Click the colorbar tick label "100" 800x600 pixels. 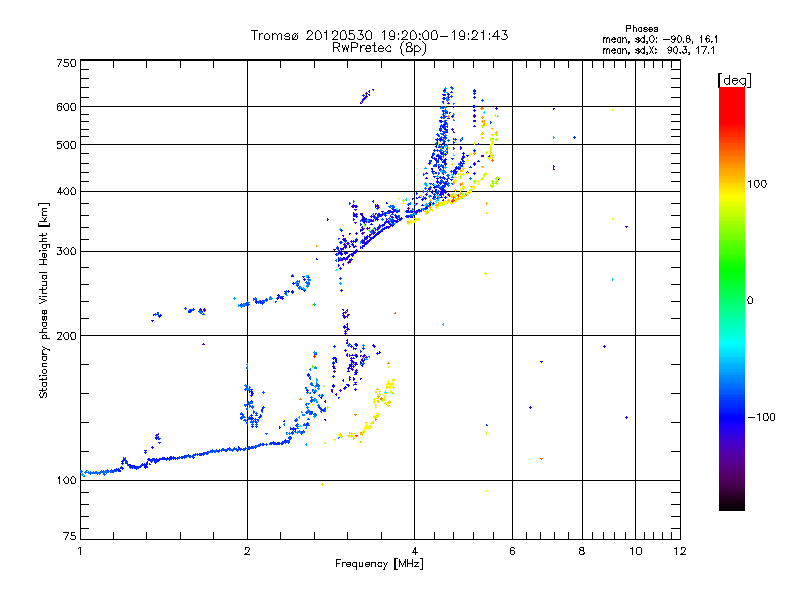(757, 184)
